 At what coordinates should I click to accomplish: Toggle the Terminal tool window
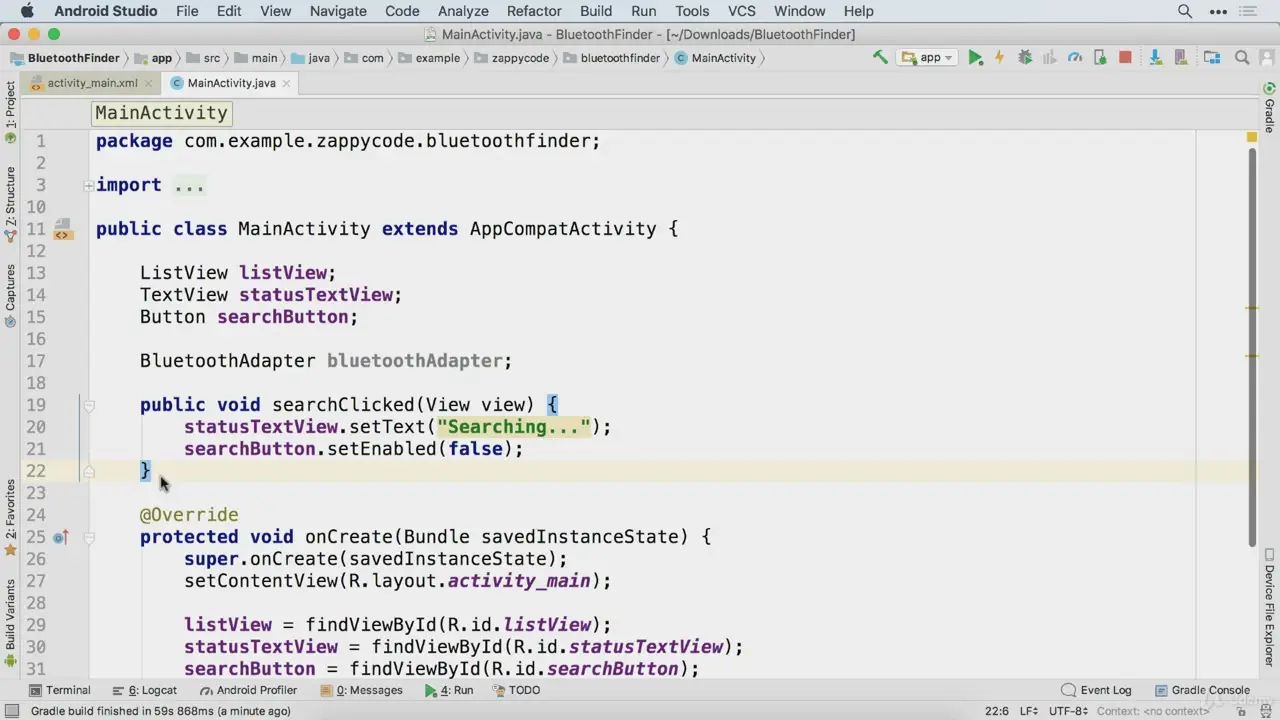coord(60,690)
